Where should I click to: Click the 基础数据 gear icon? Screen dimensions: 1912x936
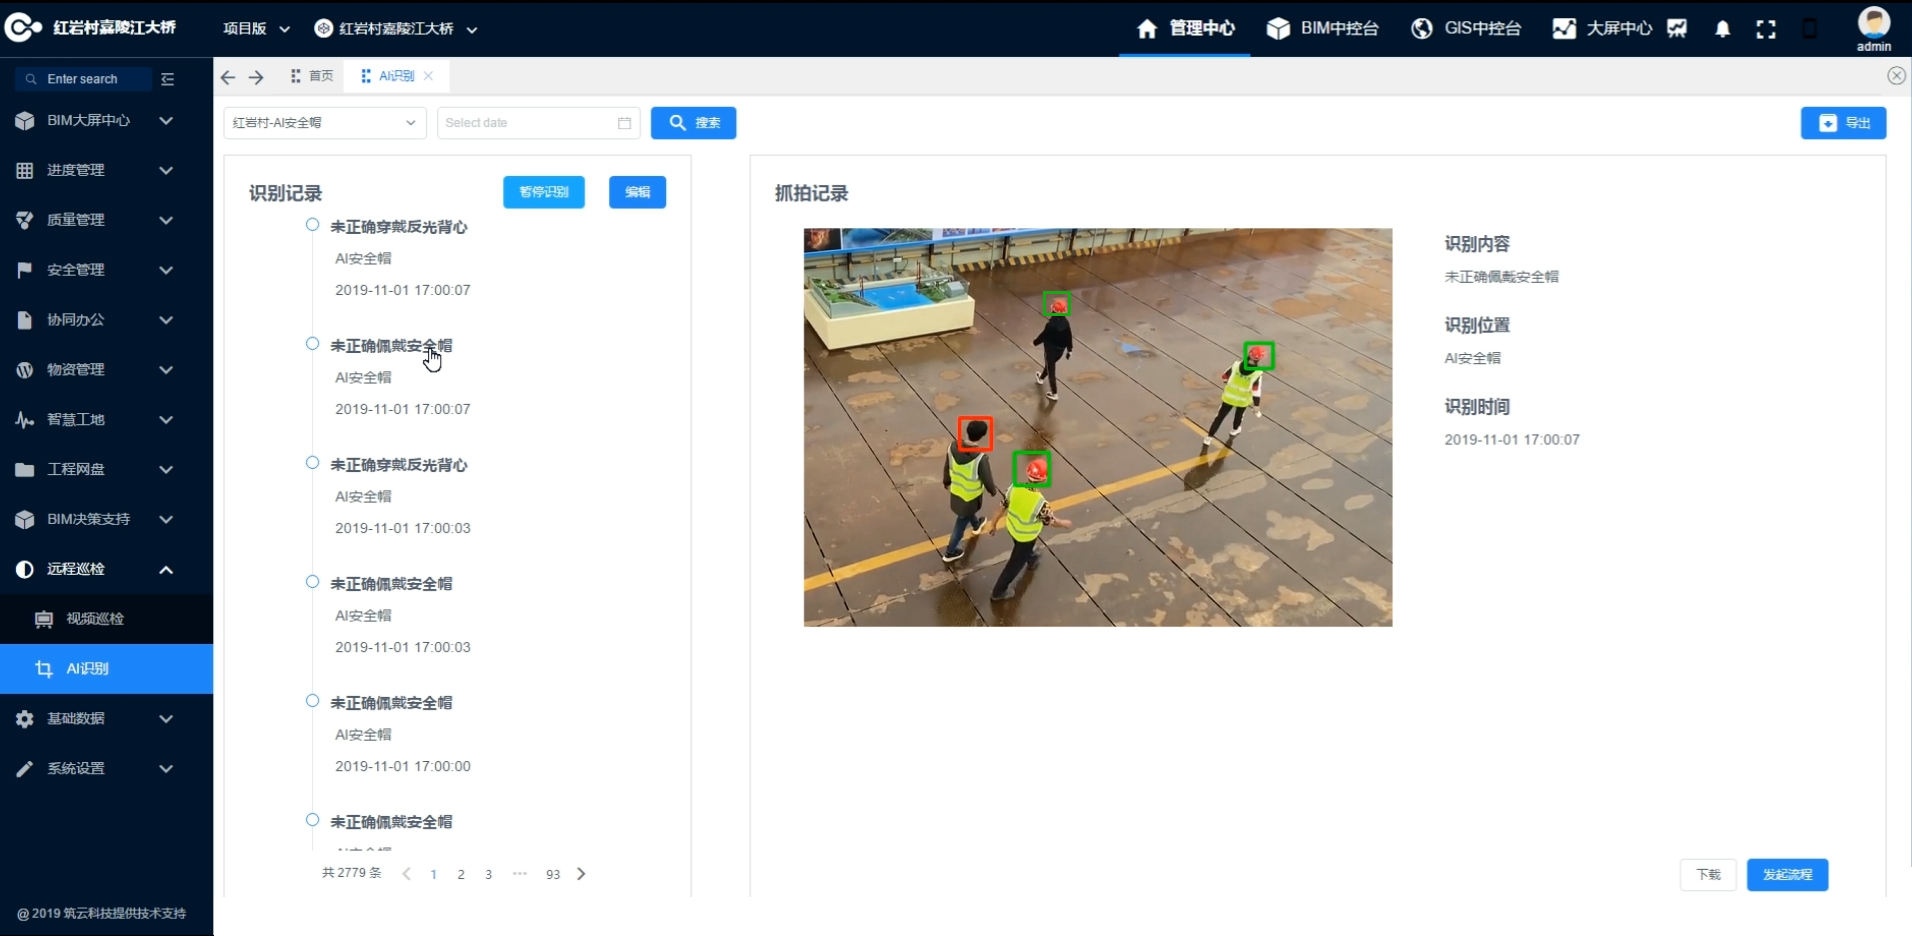tap(25, 719)
